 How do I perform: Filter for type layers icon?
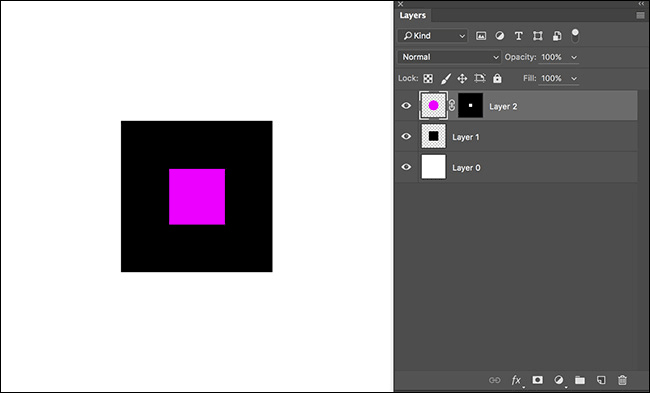[x=519, y=36]
